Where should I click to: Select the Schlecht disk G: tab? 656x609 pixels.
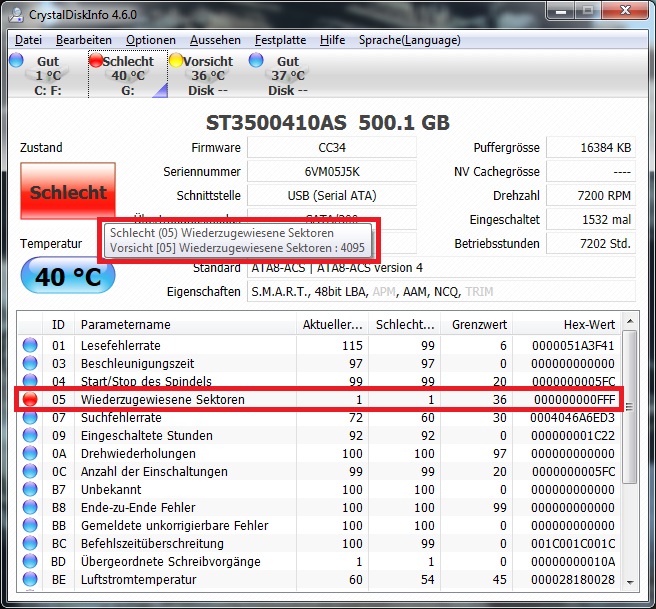(x=128, y=75)
